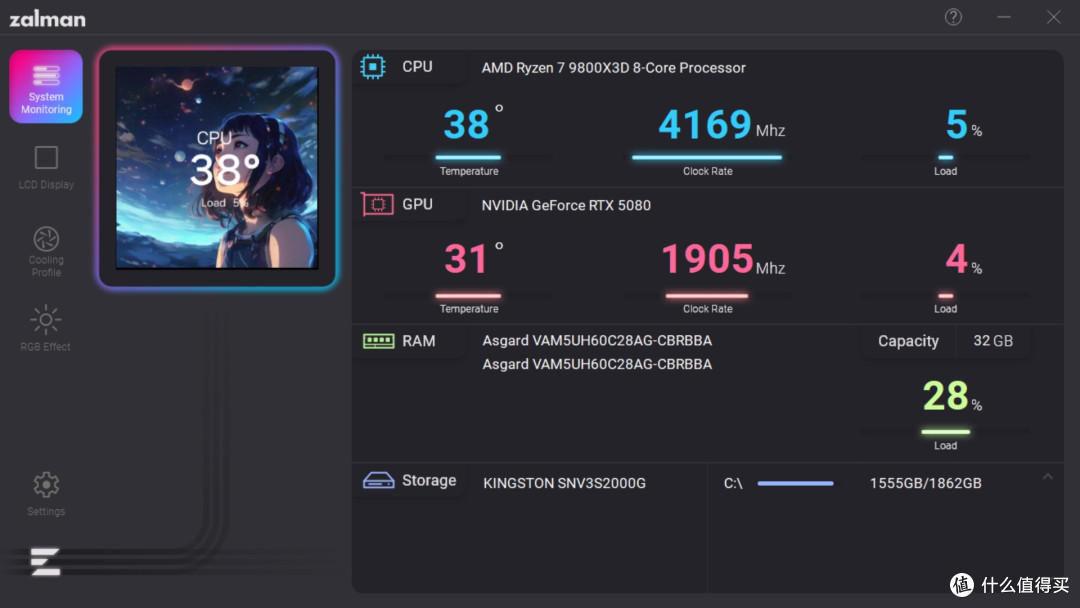Screen dimensions: 1080x608
Task: Click the RAM Capacity label
Action: pyautogui.click(x=908, y=341)
